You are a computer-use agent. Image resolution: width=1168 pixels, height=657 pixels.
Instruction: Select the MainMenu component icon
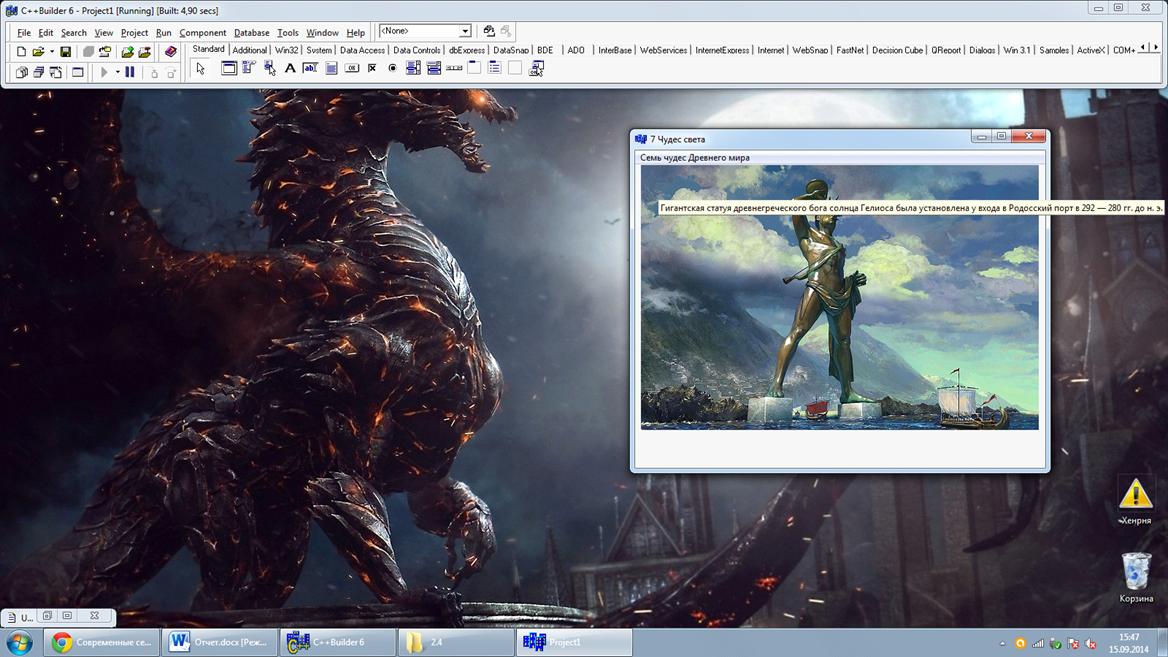click(x=249, y=69)
